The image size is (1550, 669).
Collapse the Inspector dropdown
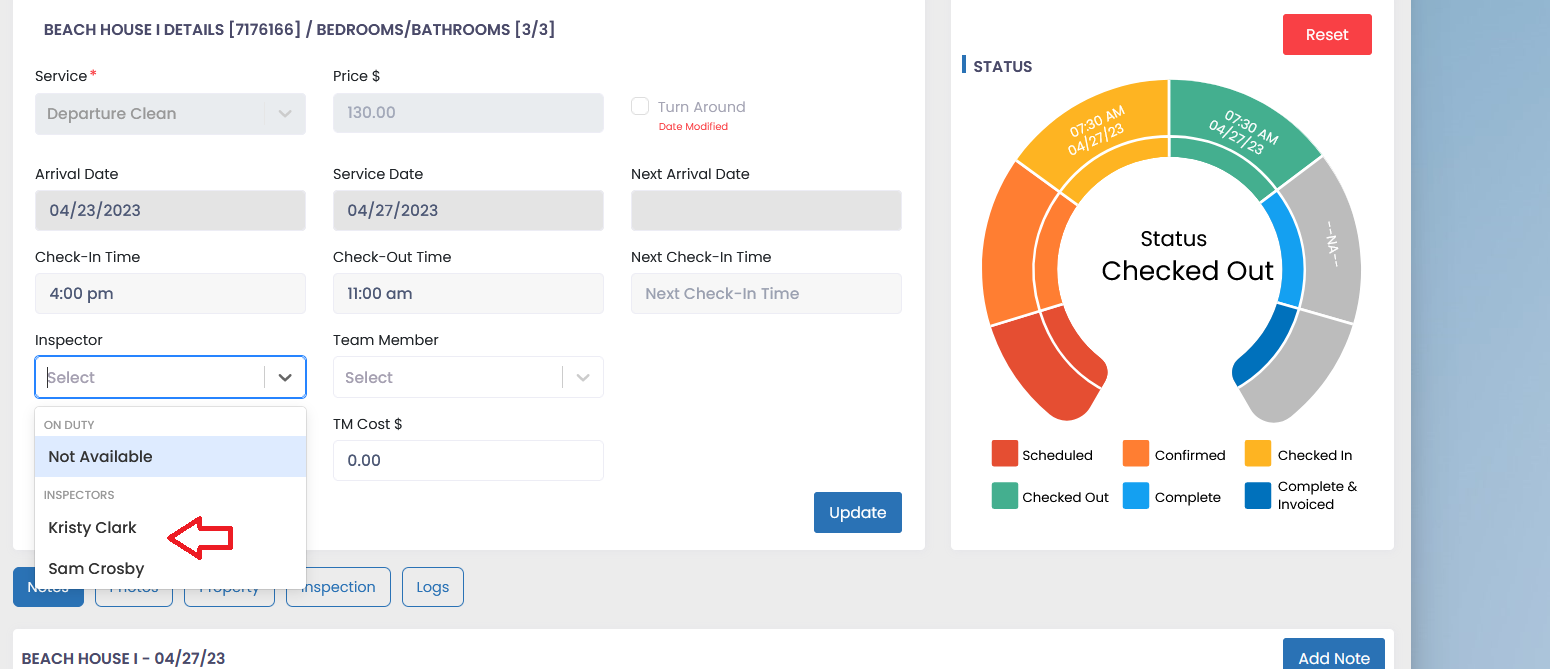click(285, 377)
